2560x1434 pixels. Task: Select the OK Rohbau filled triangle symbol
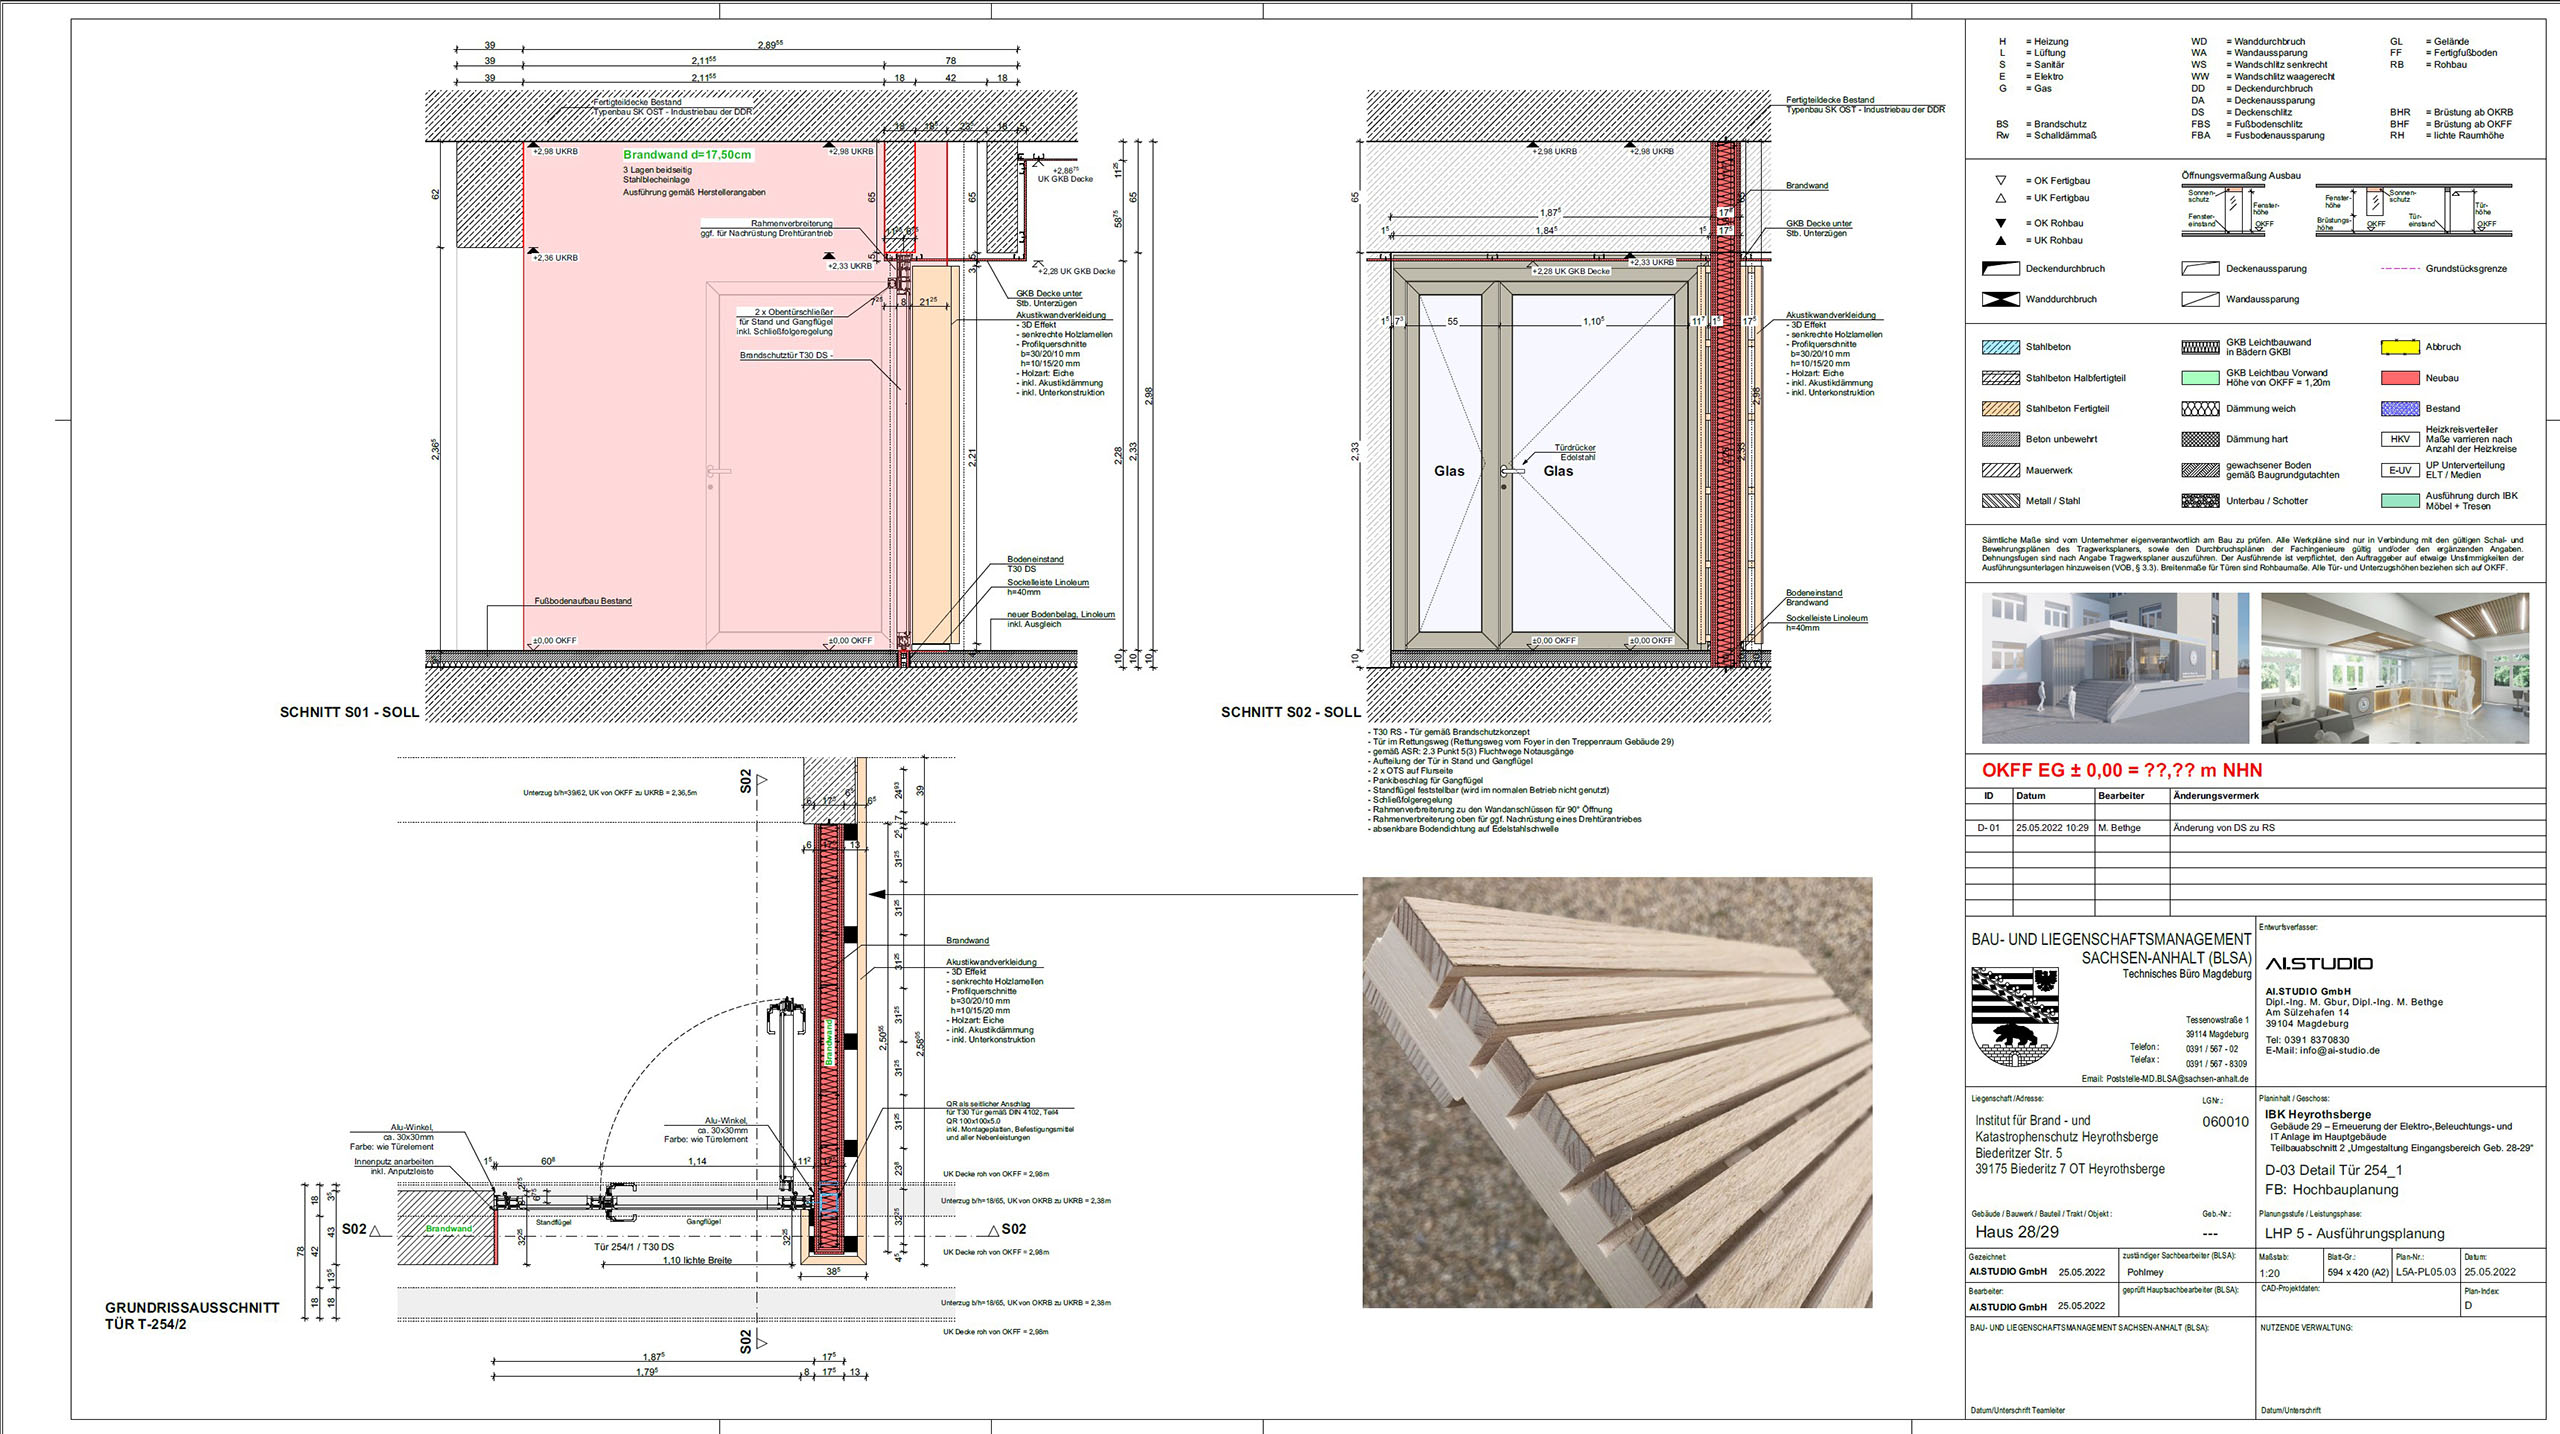[x=2001, y=223]
